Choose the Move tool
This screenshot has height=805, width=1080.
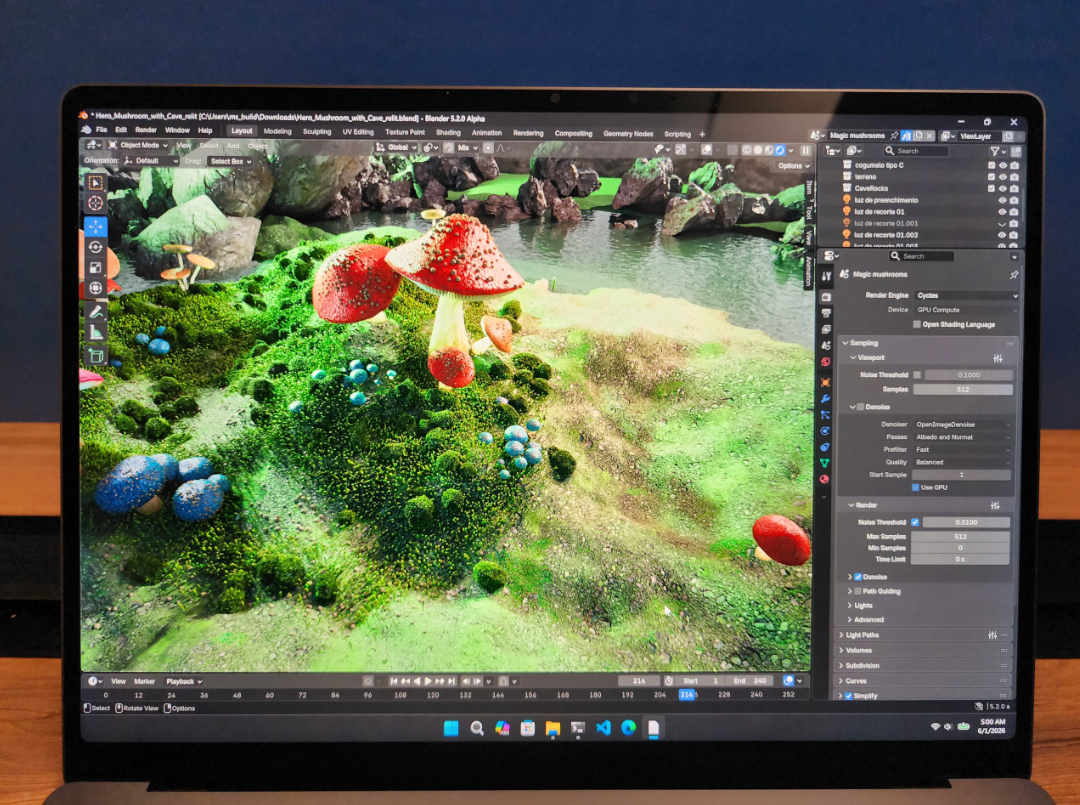point(96,226)
